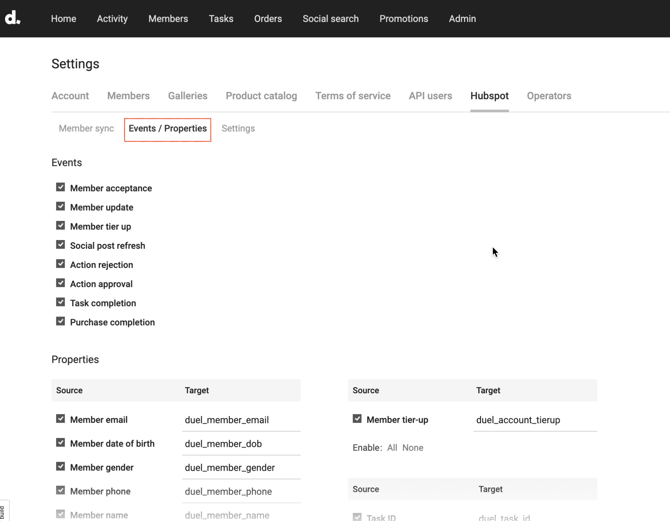This screenshot has width=670, height=521.
Task: Edit the duel_member_gender target field
Action: click(x=240, y=468)
